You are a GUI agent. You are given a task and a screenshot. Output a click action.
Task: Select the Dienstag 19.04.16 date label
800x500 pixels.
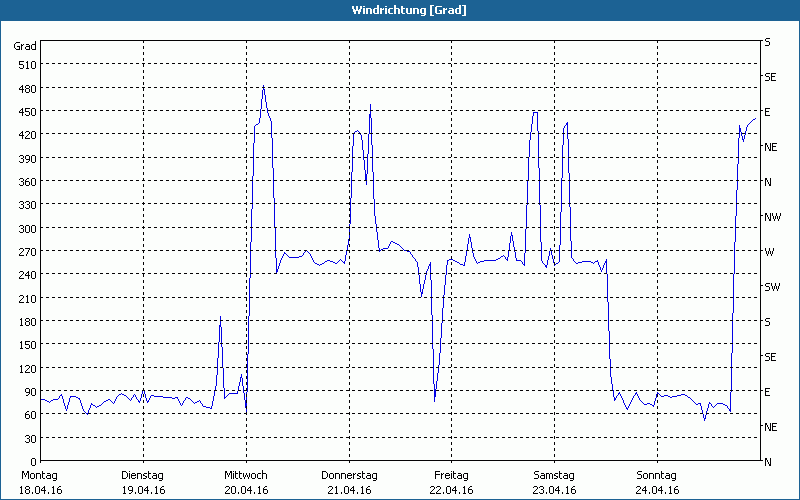142,482
